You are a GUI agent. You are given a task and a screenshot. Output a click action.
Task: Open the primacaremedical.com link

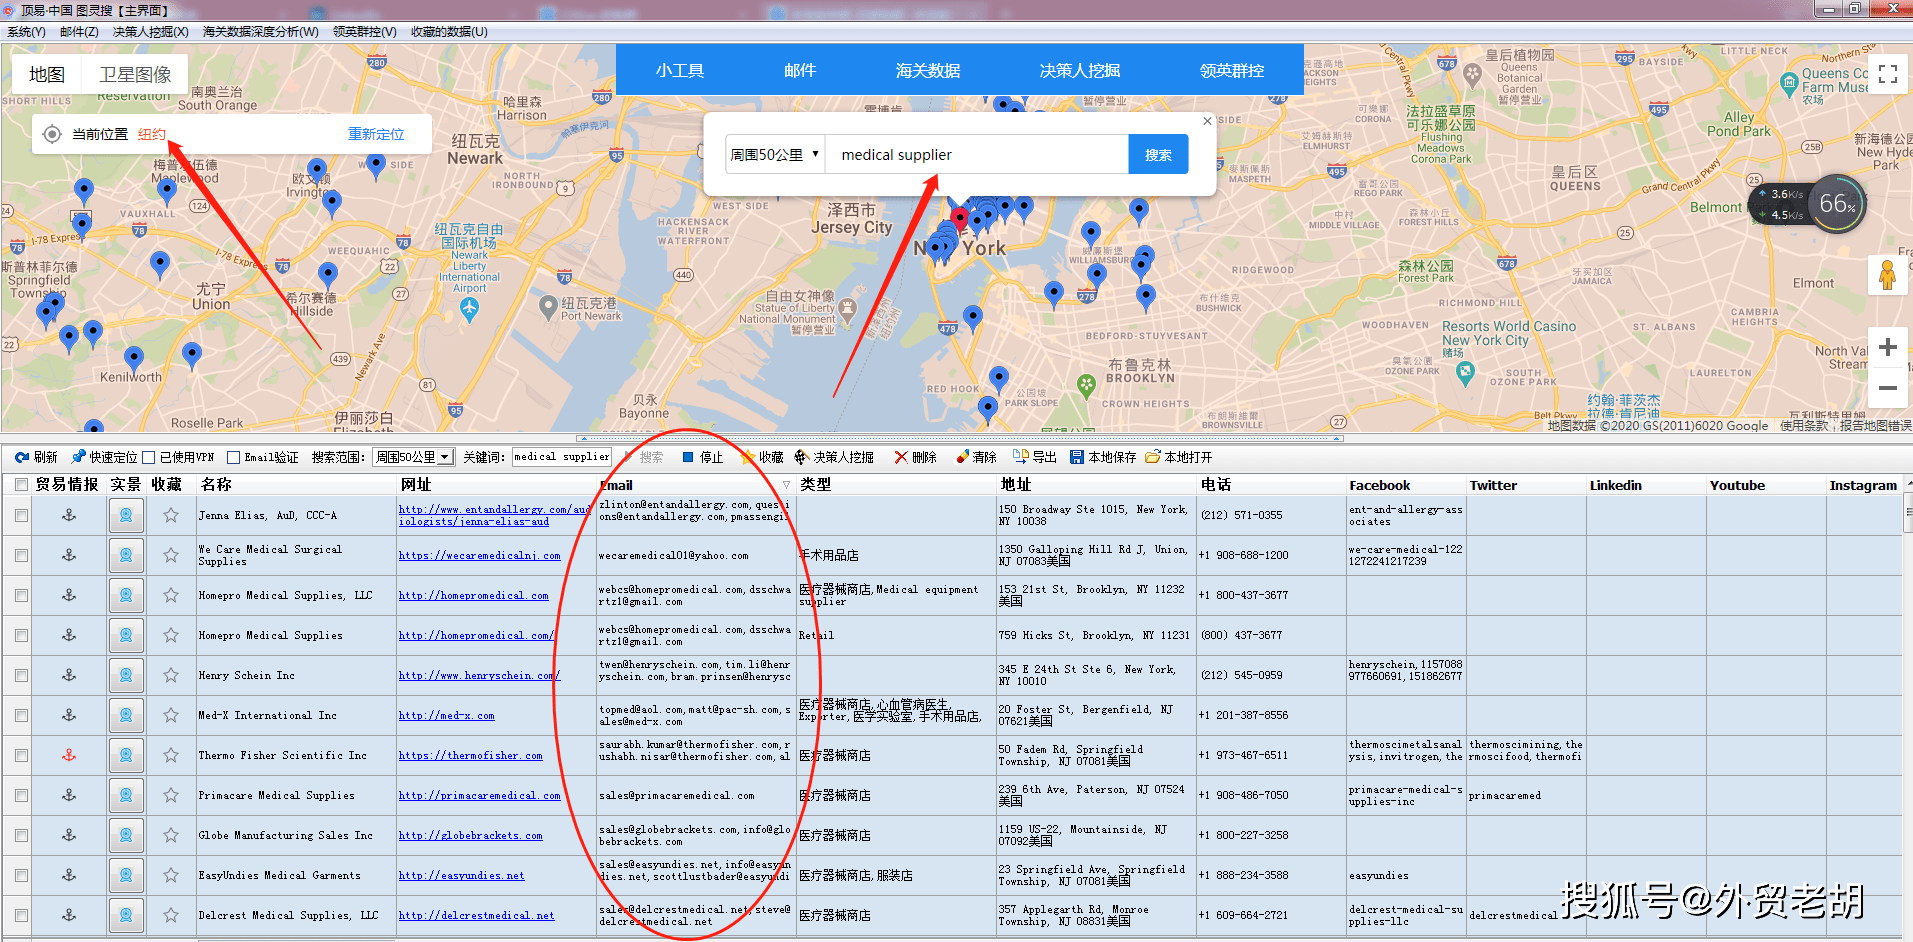pos(480,795)
